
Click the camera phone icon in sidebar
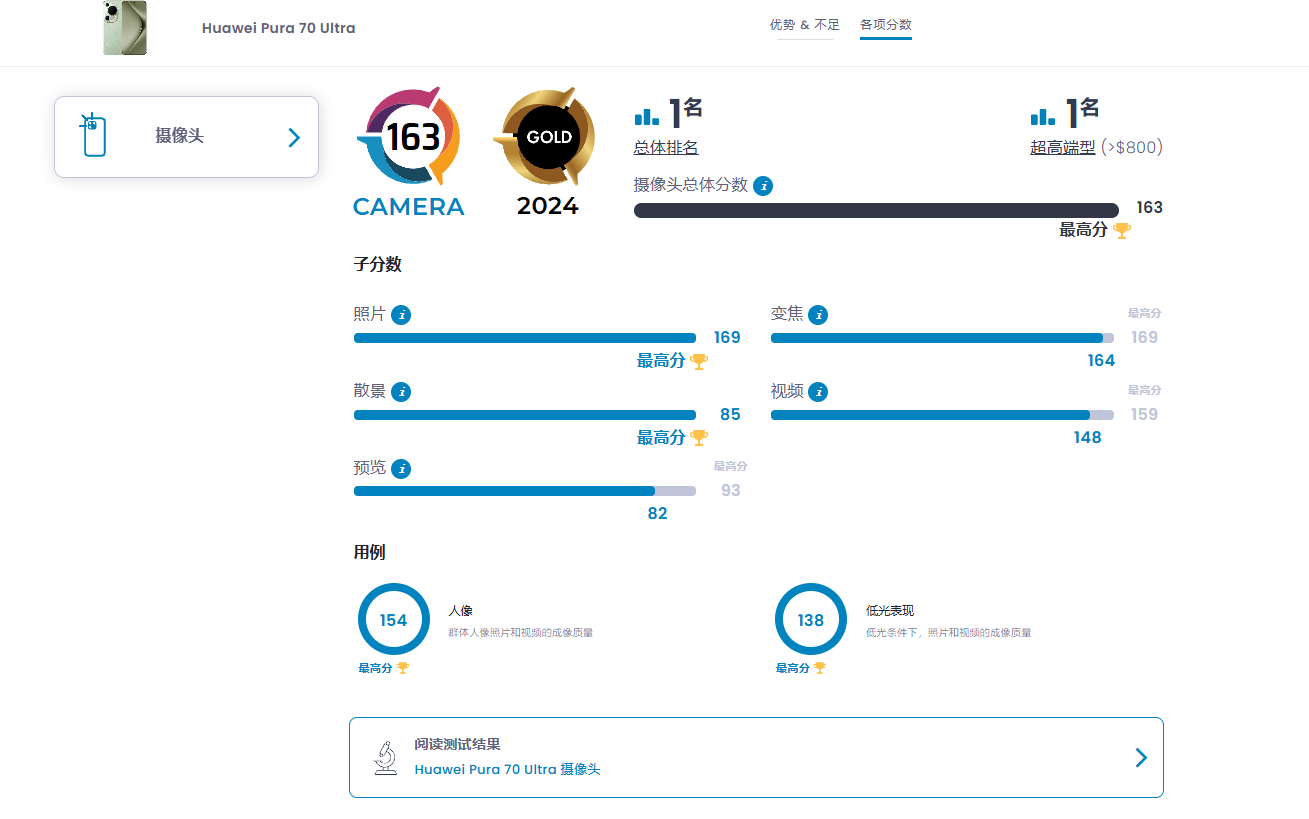point(93,135)
